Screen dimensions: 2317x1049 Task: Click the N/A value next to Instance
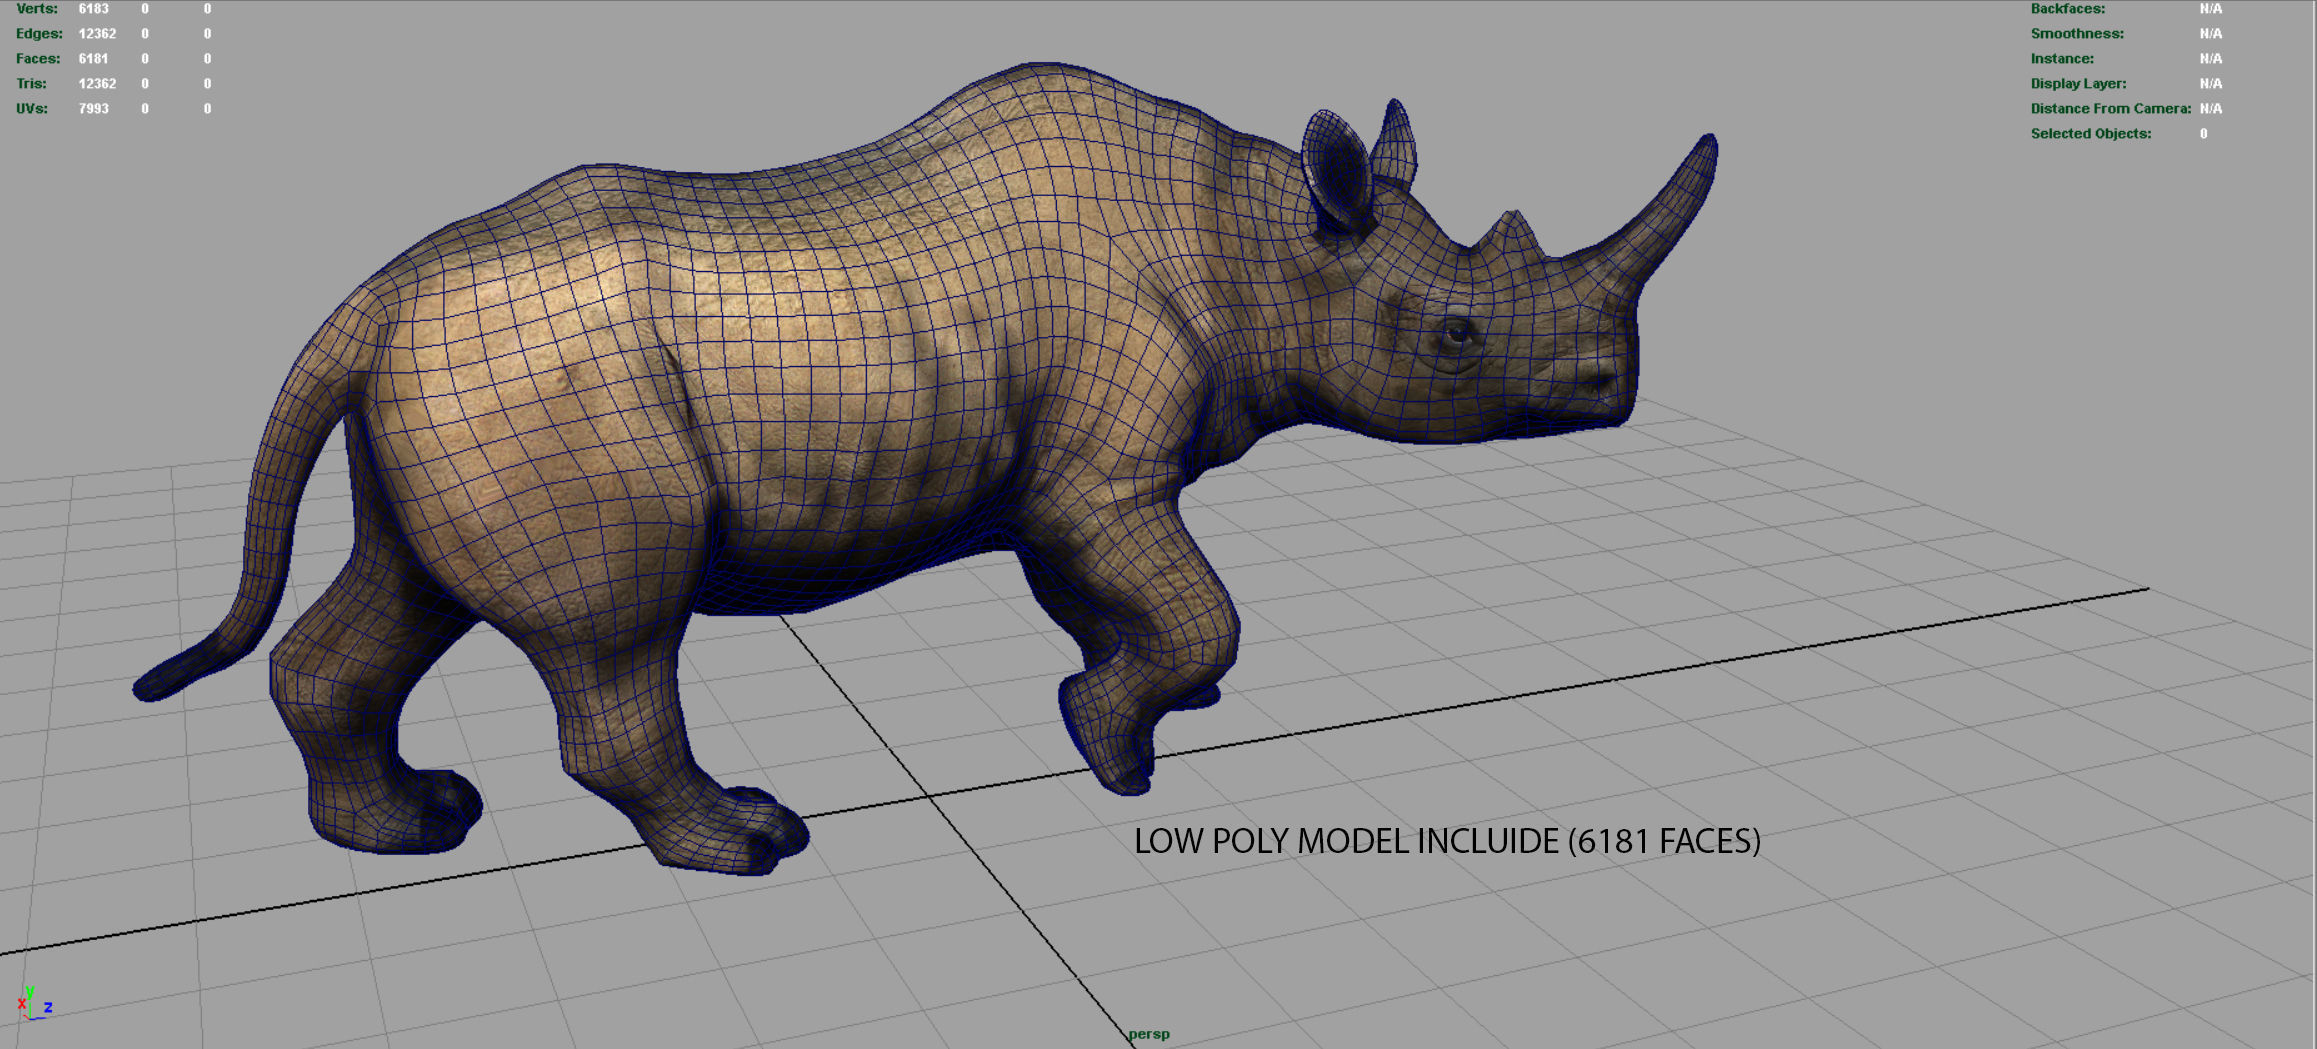2210,59
